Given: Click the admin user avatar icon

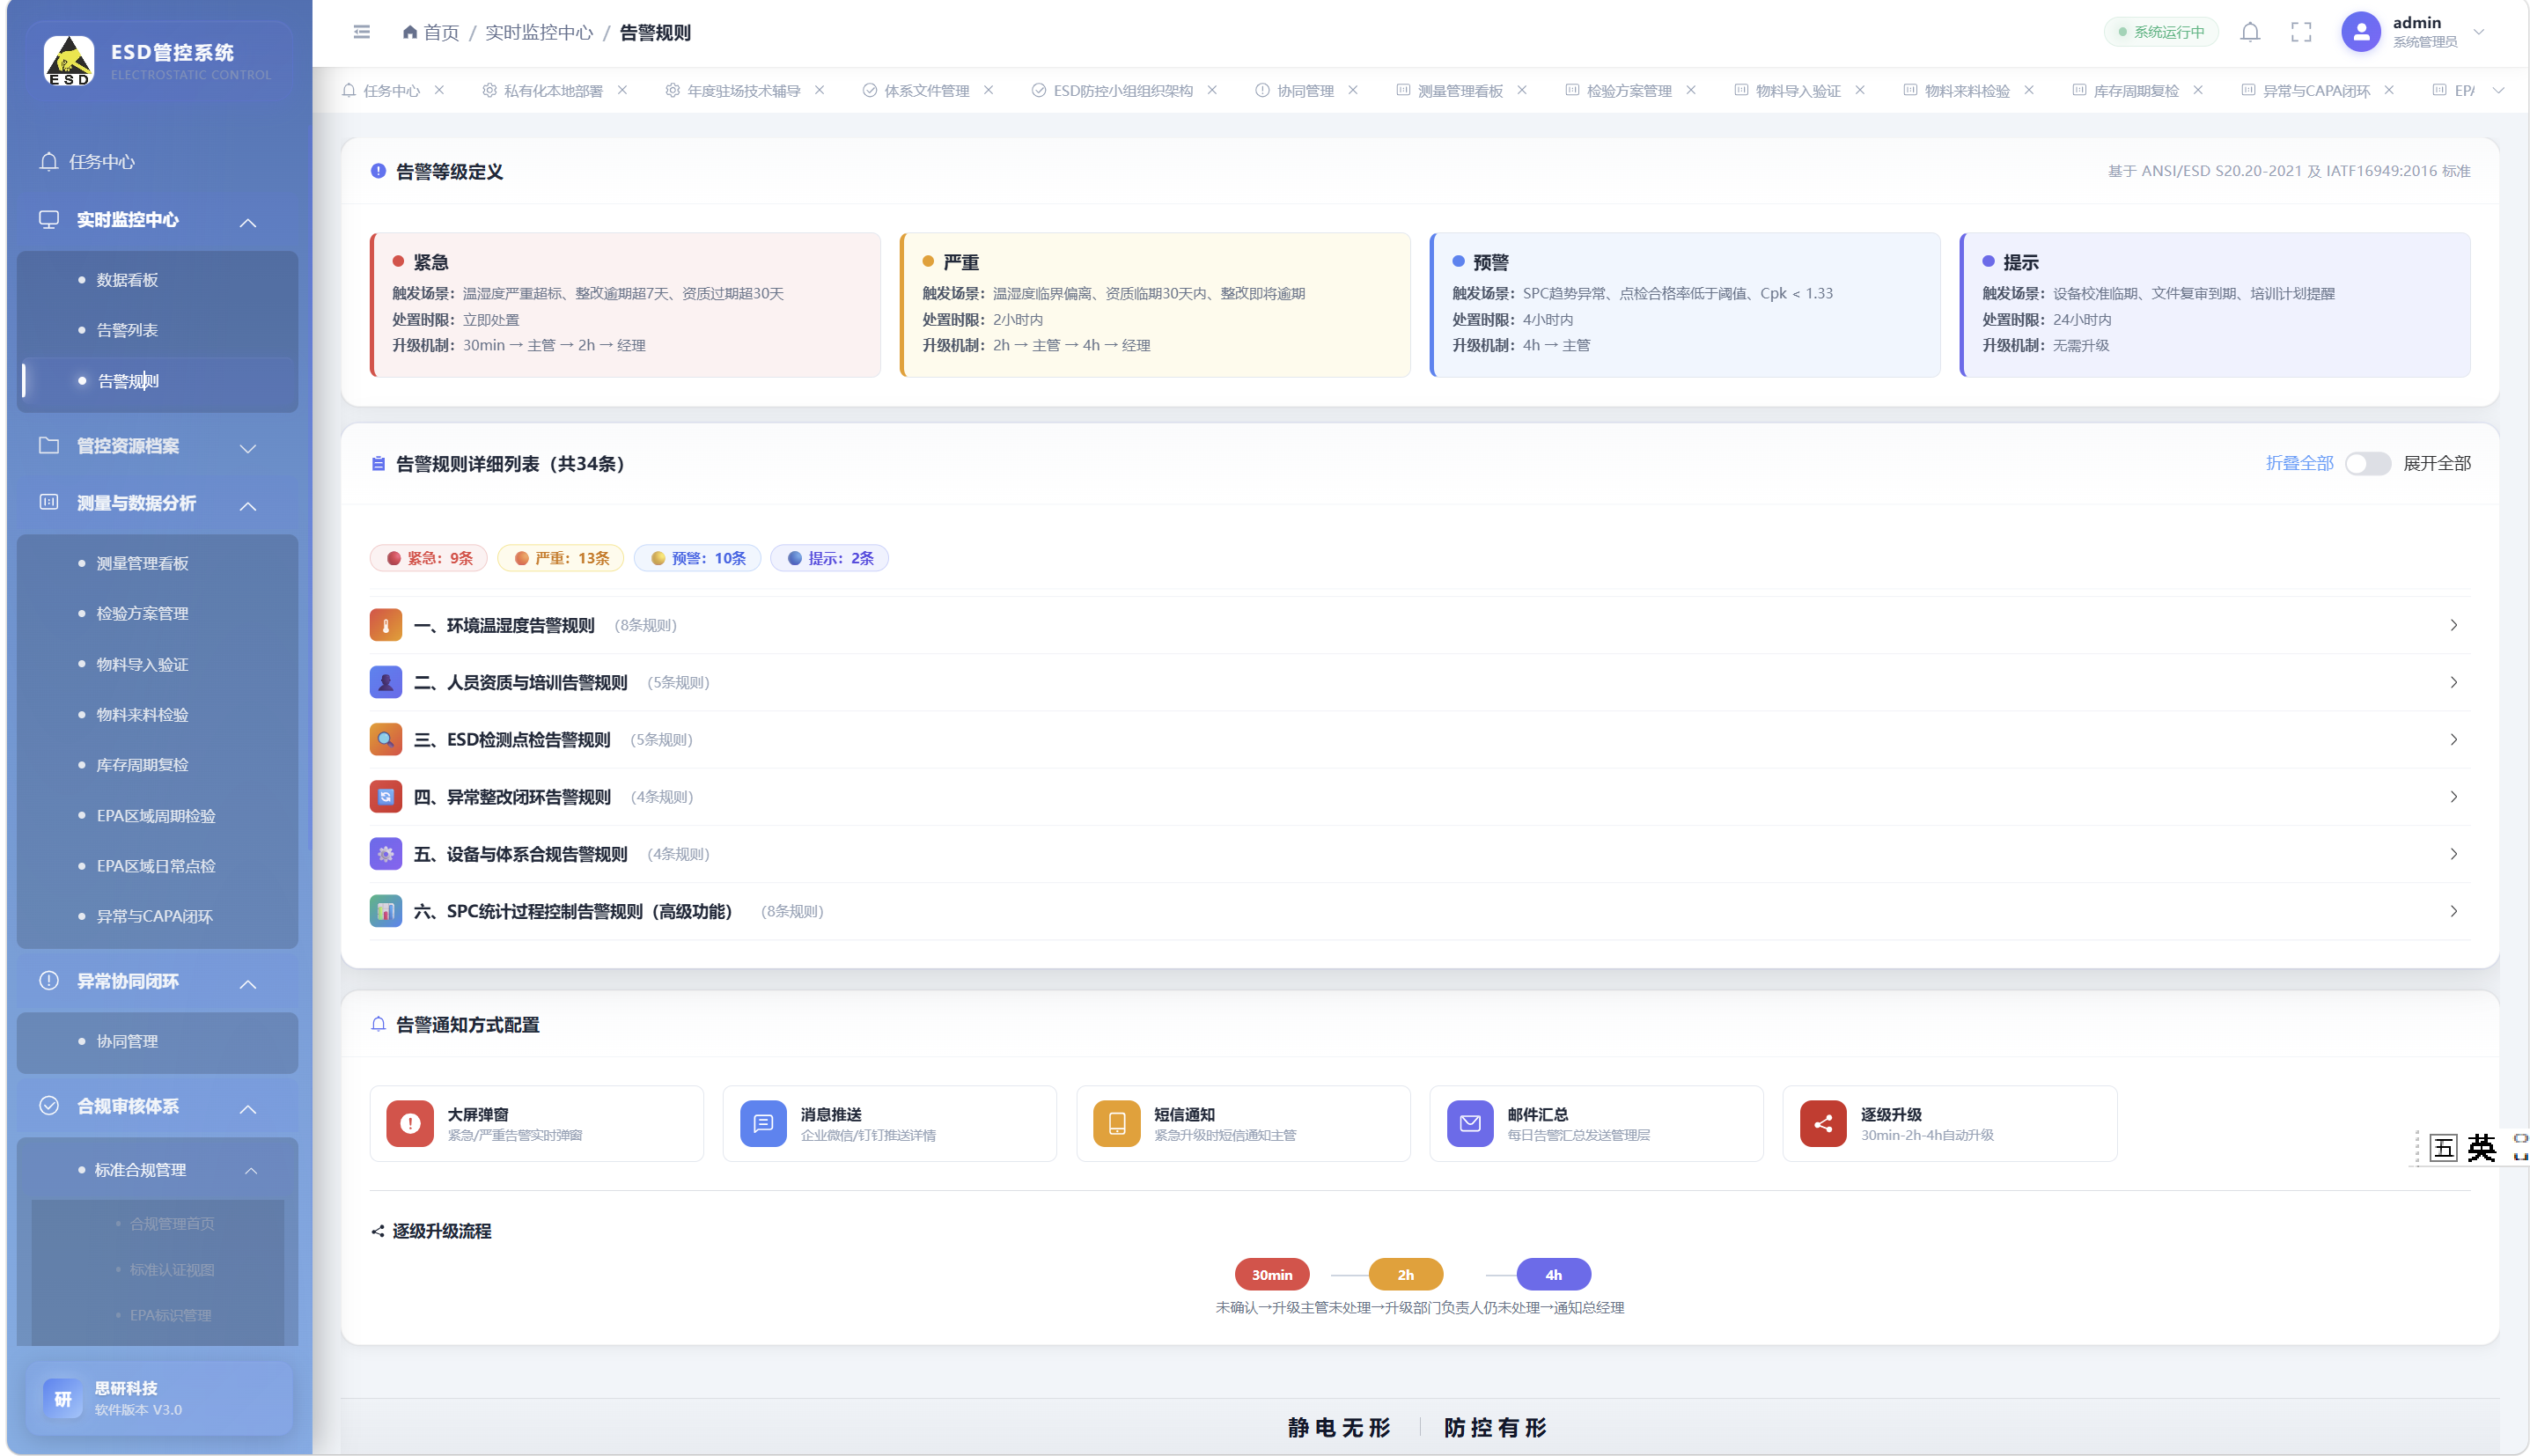Looking at the screenshot, I should [x=2361, y=32].
